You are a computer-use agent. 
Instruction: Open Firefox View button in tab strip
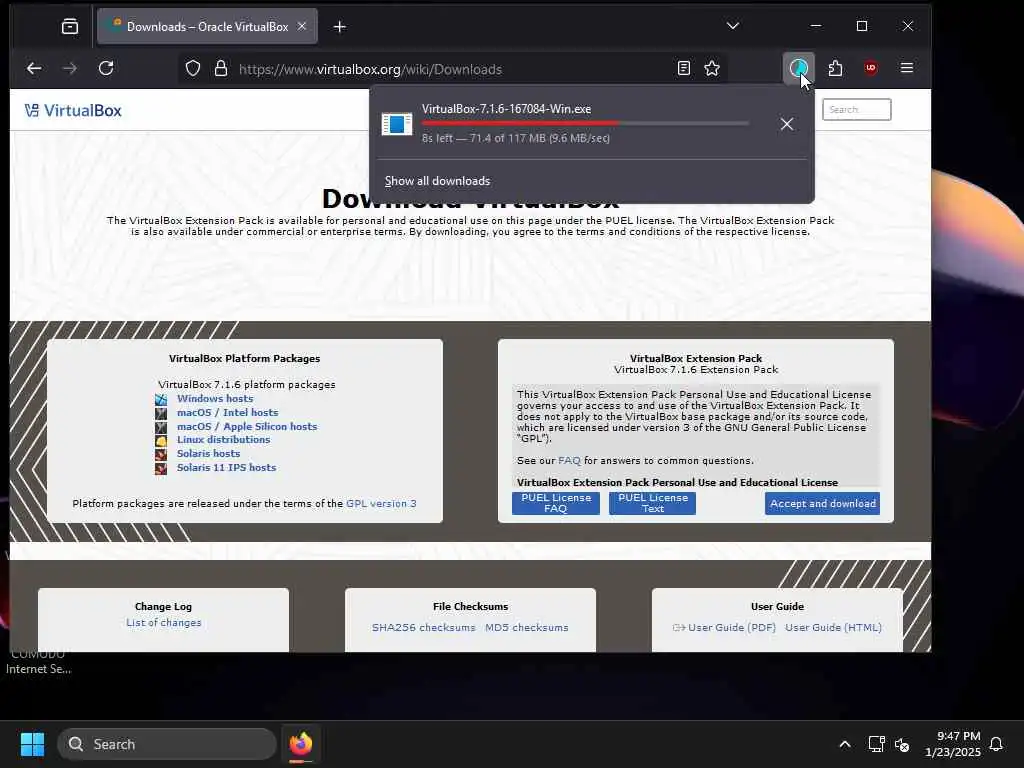[70, 26]
